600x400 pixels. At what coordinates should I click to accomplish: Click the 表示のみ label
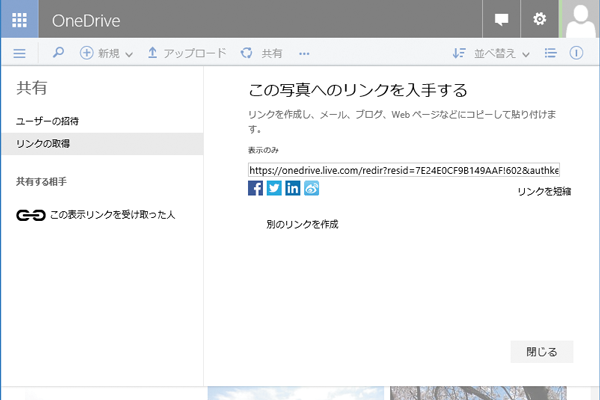tap(263, 150)
